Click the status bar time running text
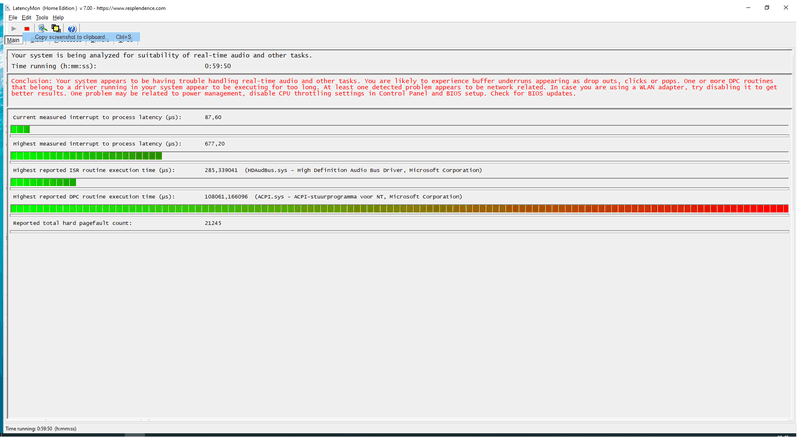 point(41,429)
